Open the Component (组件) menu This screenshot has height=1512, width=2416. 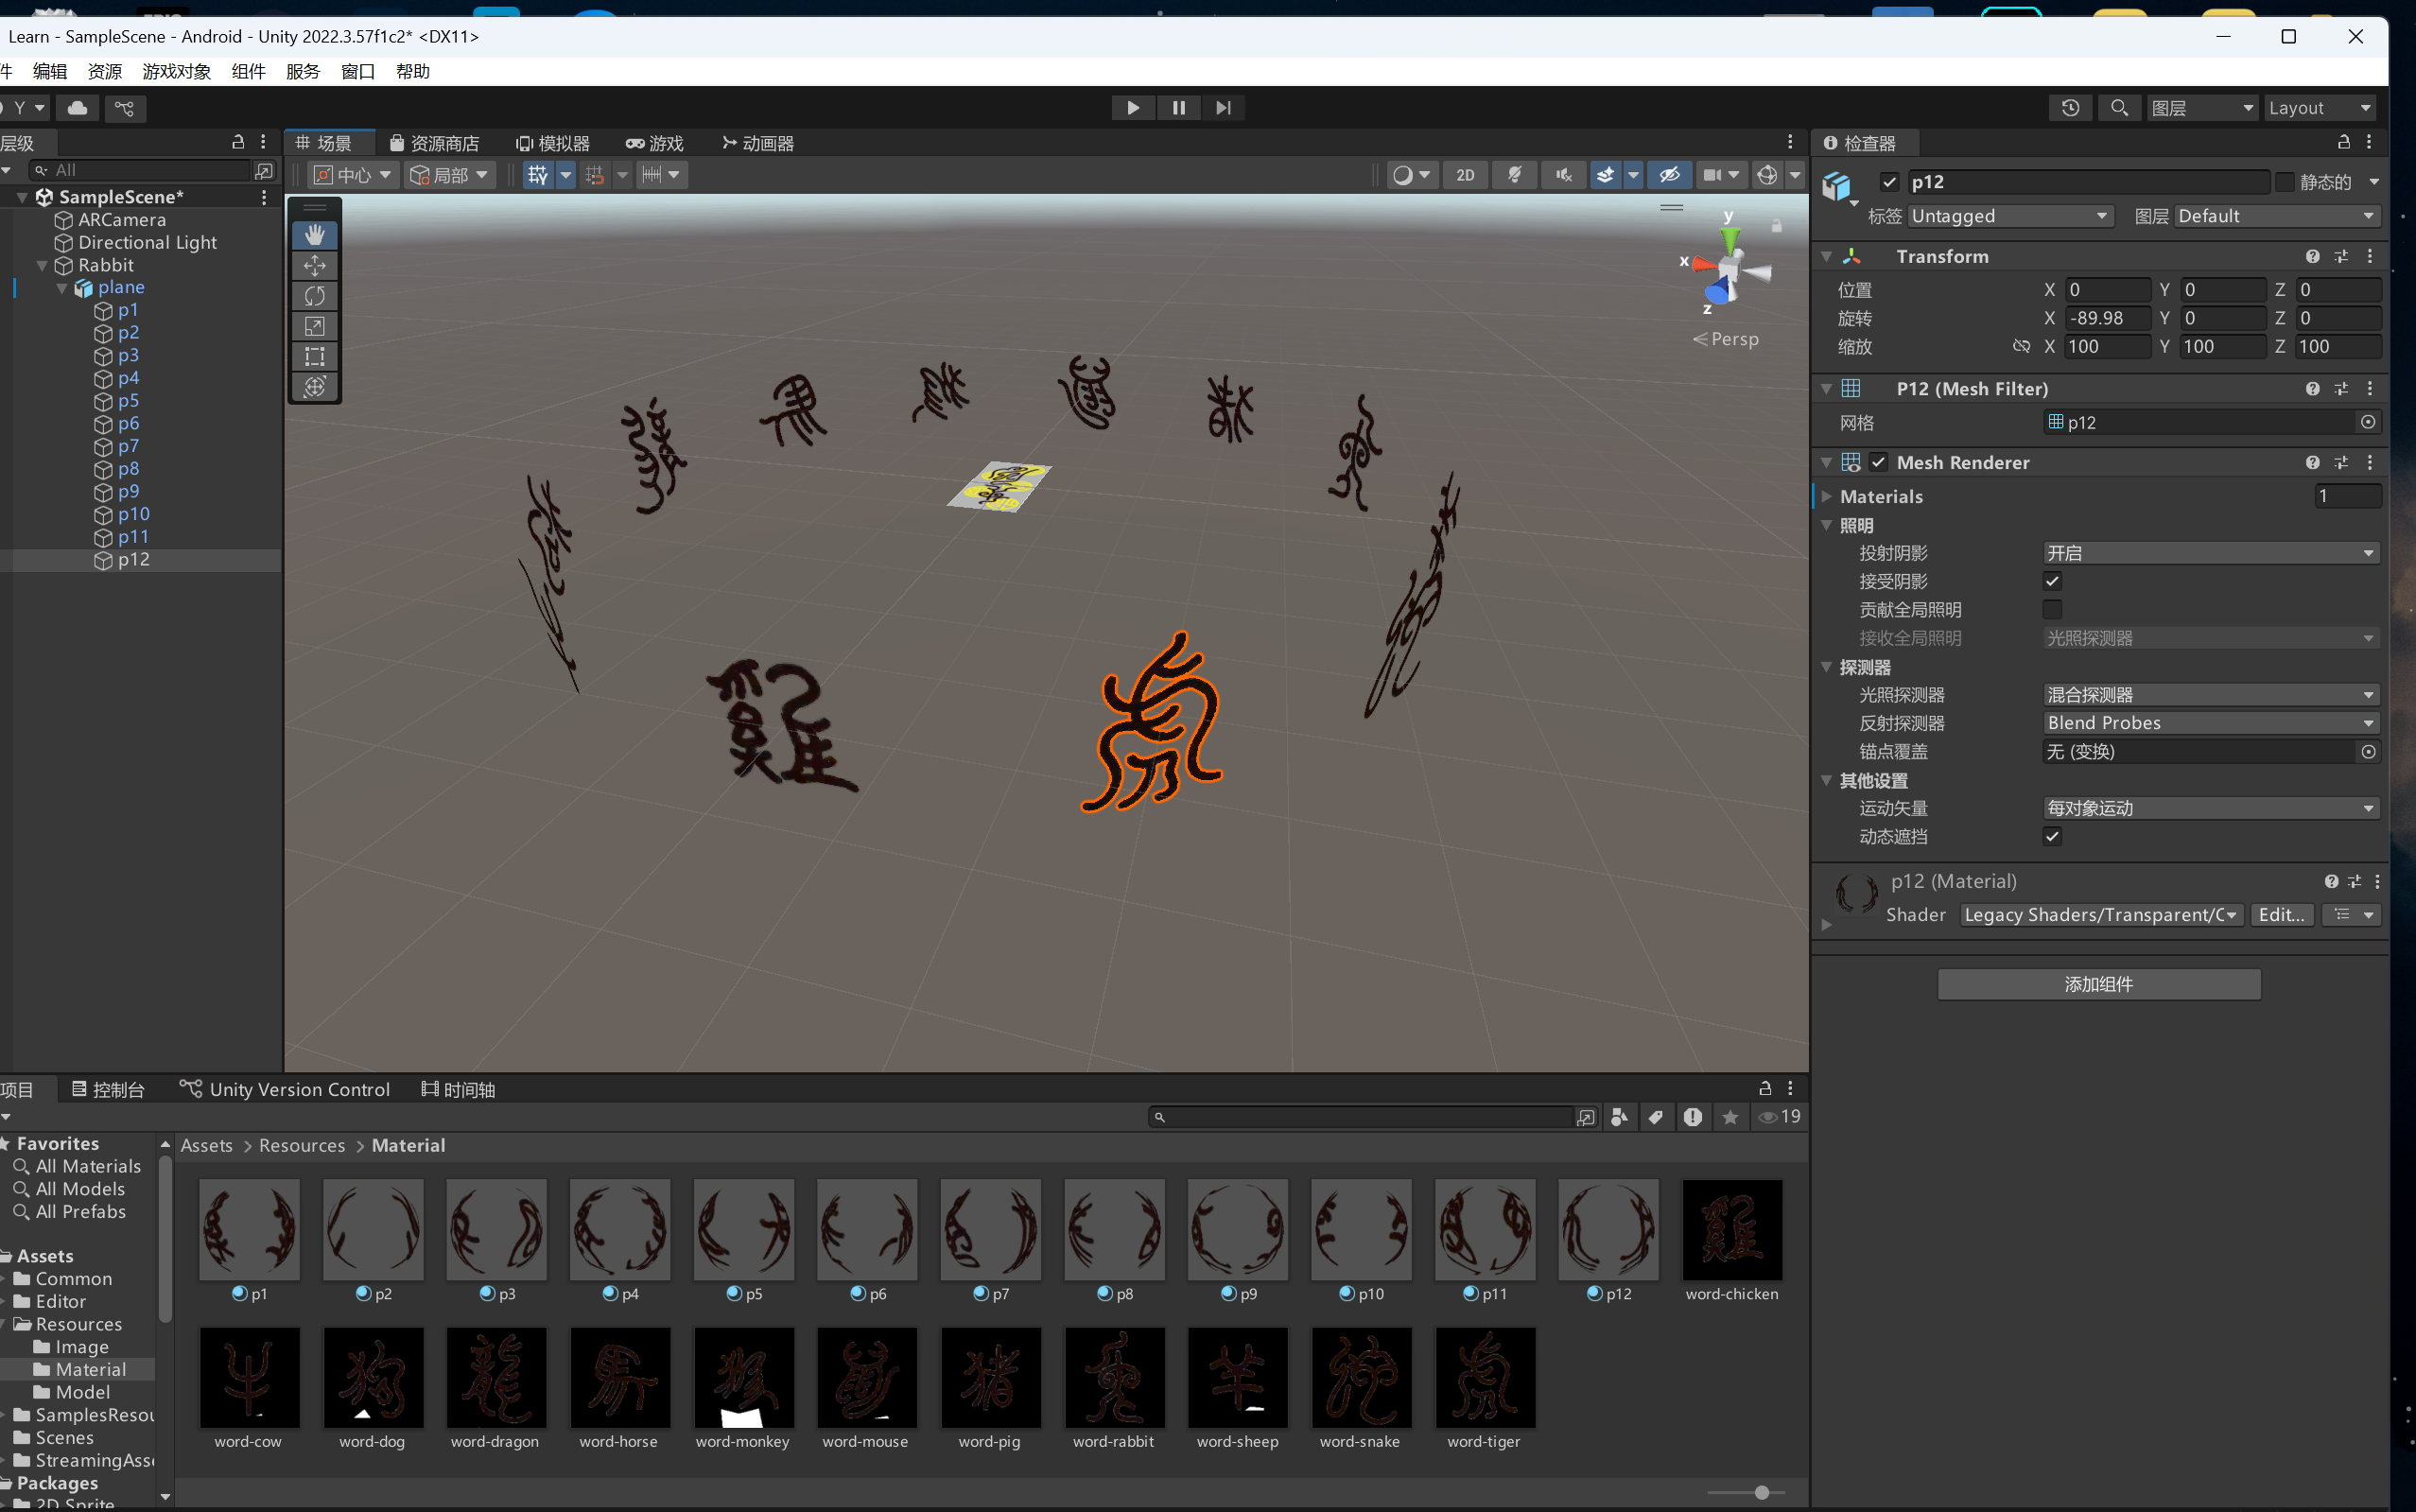click(x=248, y=71)
